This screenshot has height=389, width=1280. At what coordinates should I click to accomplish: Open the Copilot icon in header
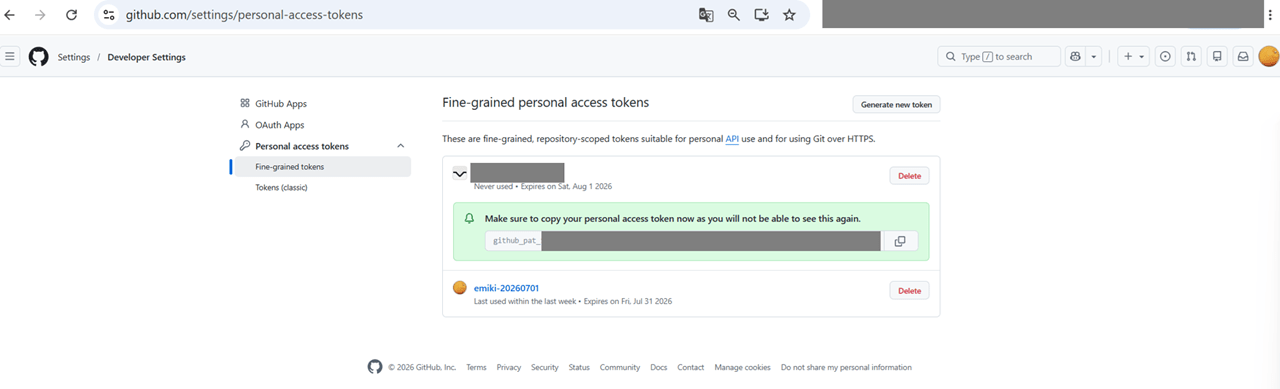pos(1075,57)
